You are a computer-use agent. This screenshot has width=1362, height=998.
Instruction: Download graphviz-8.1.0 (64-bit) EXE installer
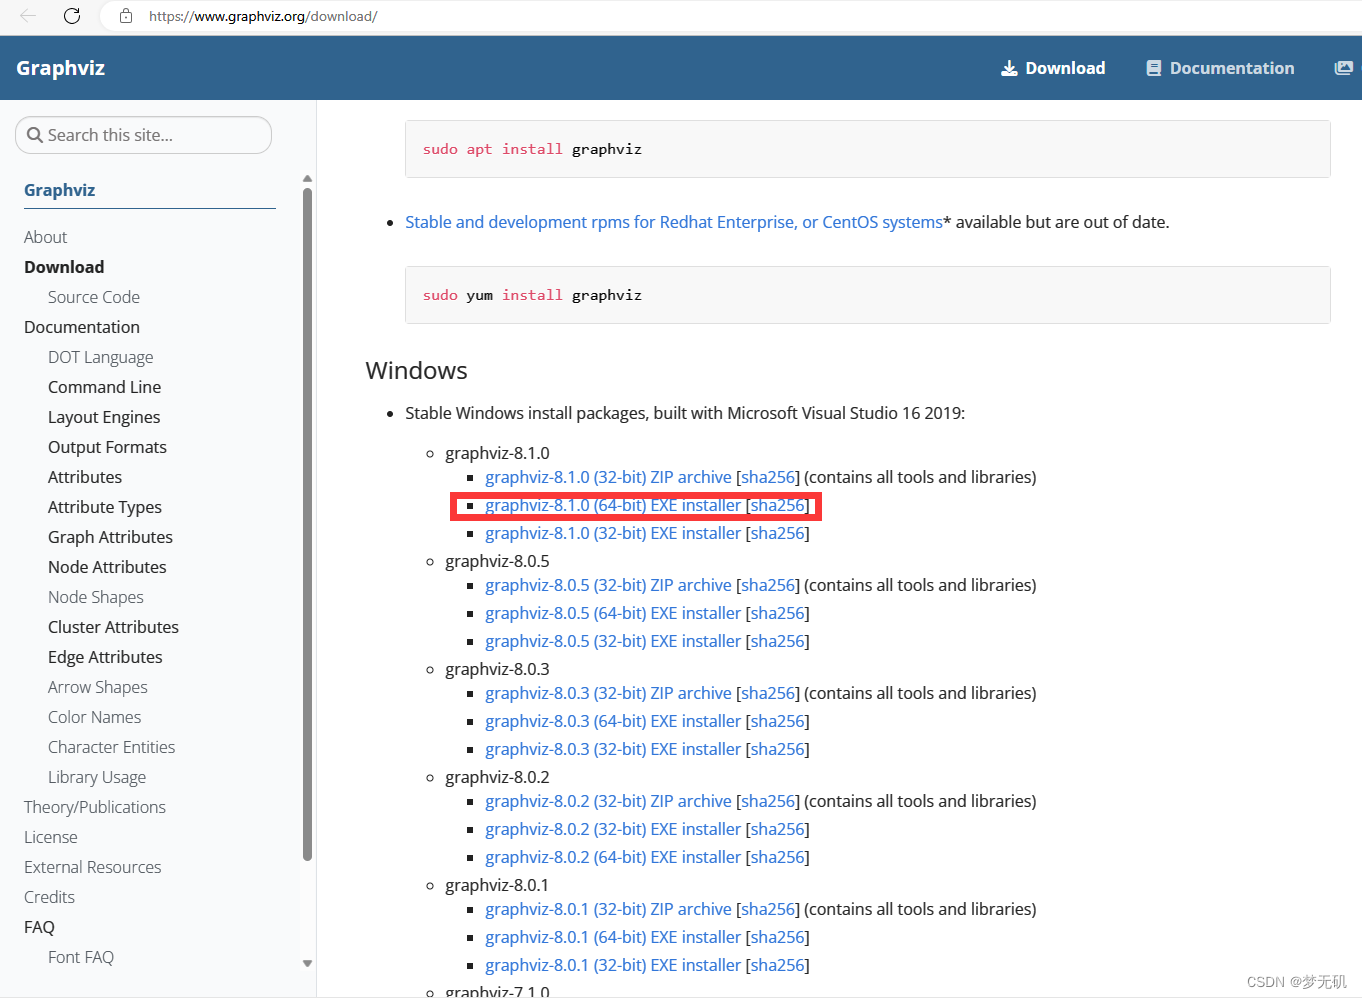pyautogui.click(x=613, y=505)
